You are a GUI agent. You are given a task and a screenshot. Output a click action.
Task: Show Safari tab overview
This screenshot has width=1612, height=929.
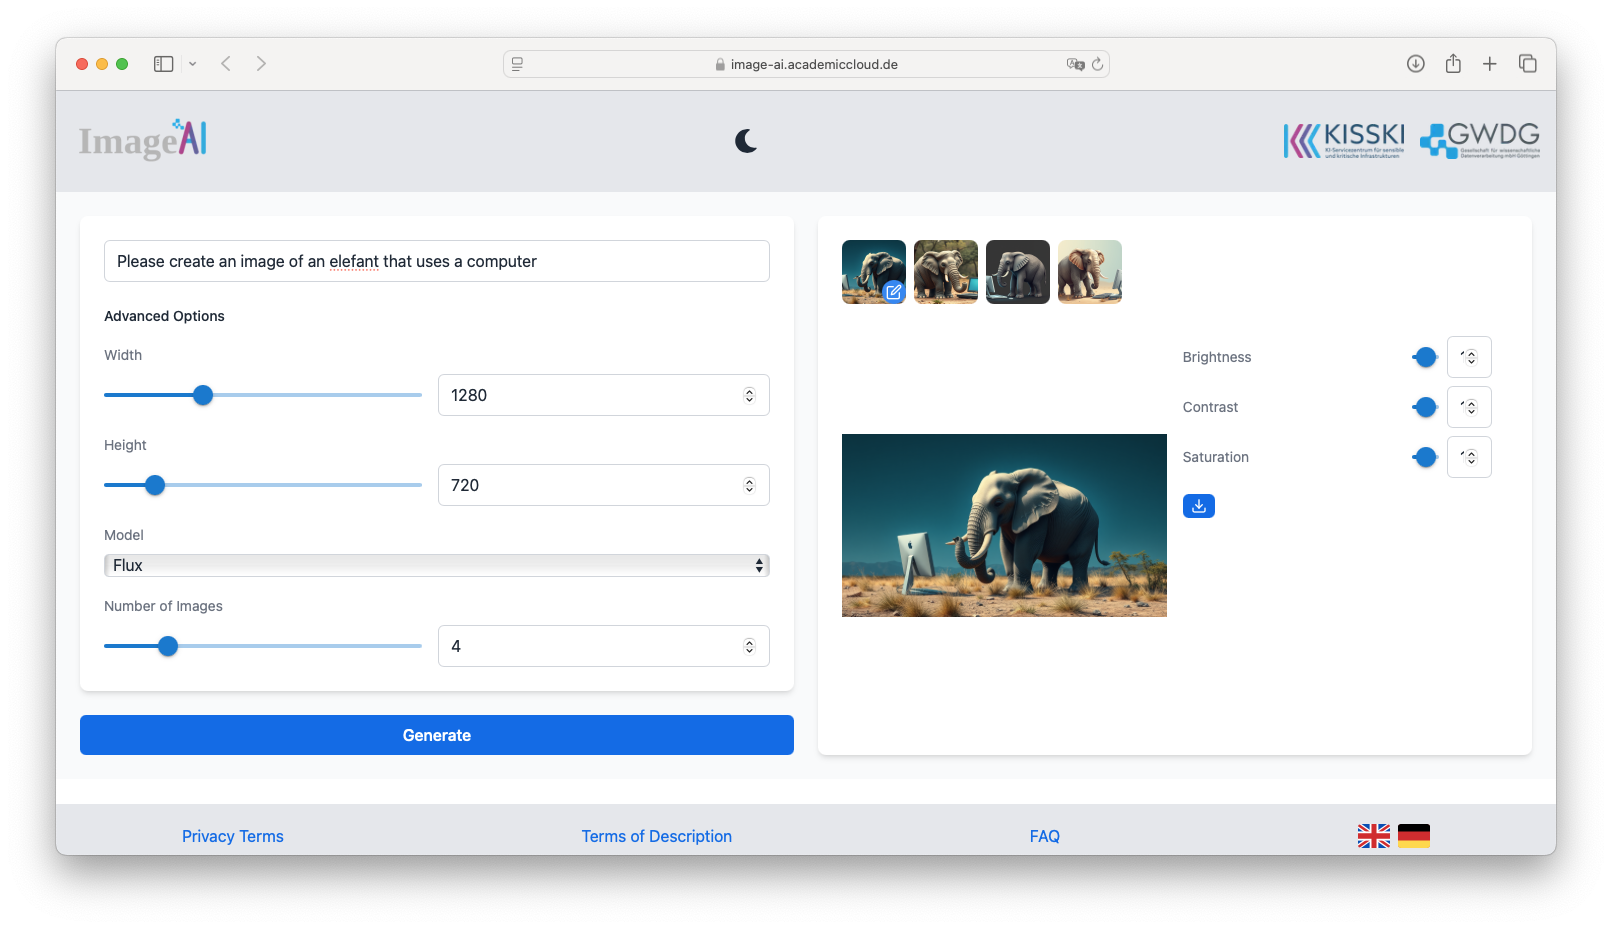tap(1528, 64)
